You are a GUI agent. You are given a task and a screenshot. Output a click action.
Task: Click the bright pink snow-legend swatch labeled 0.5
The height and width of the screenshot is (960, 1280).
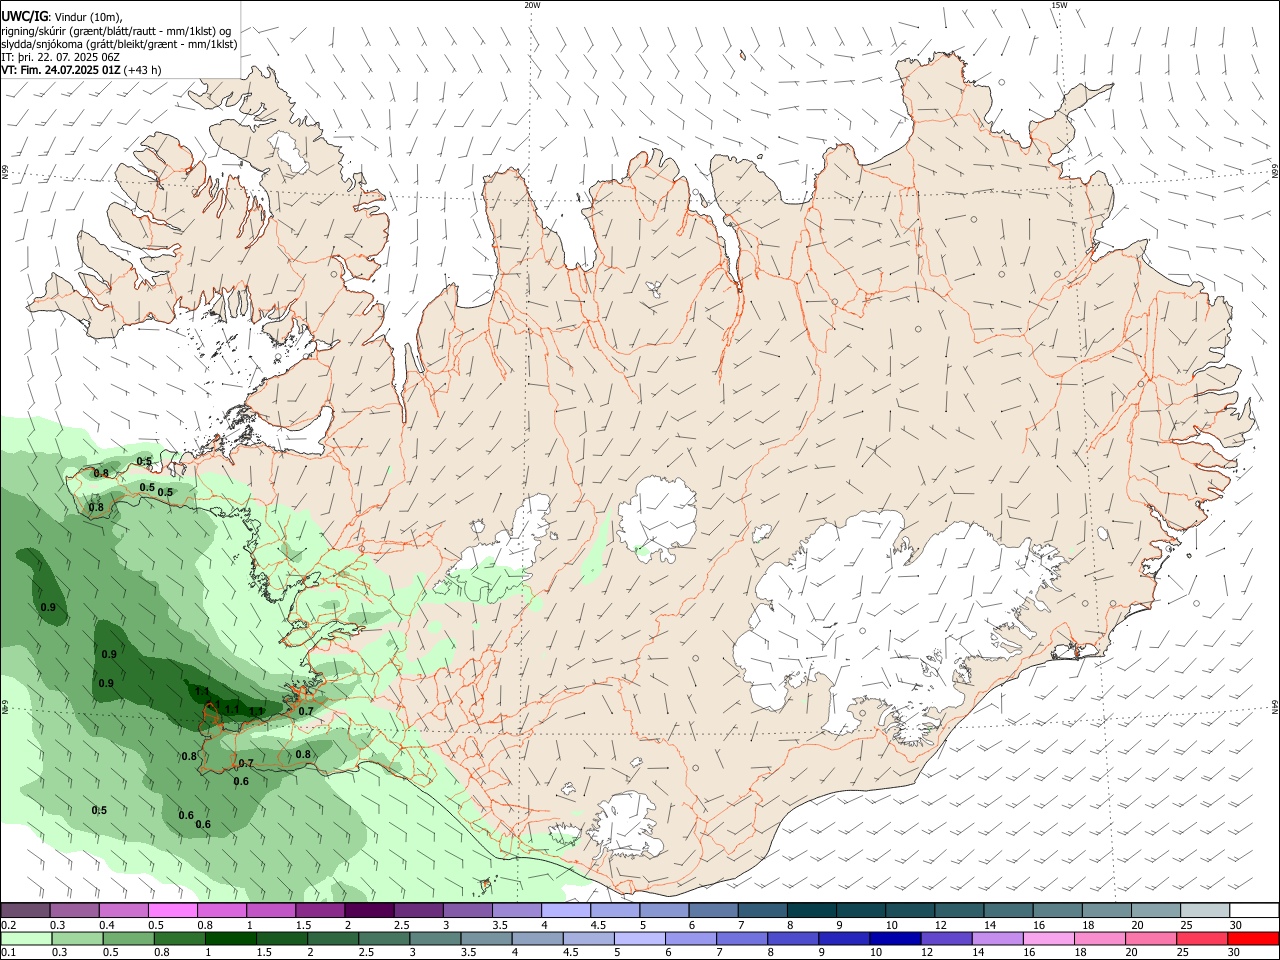click(172, 910)
